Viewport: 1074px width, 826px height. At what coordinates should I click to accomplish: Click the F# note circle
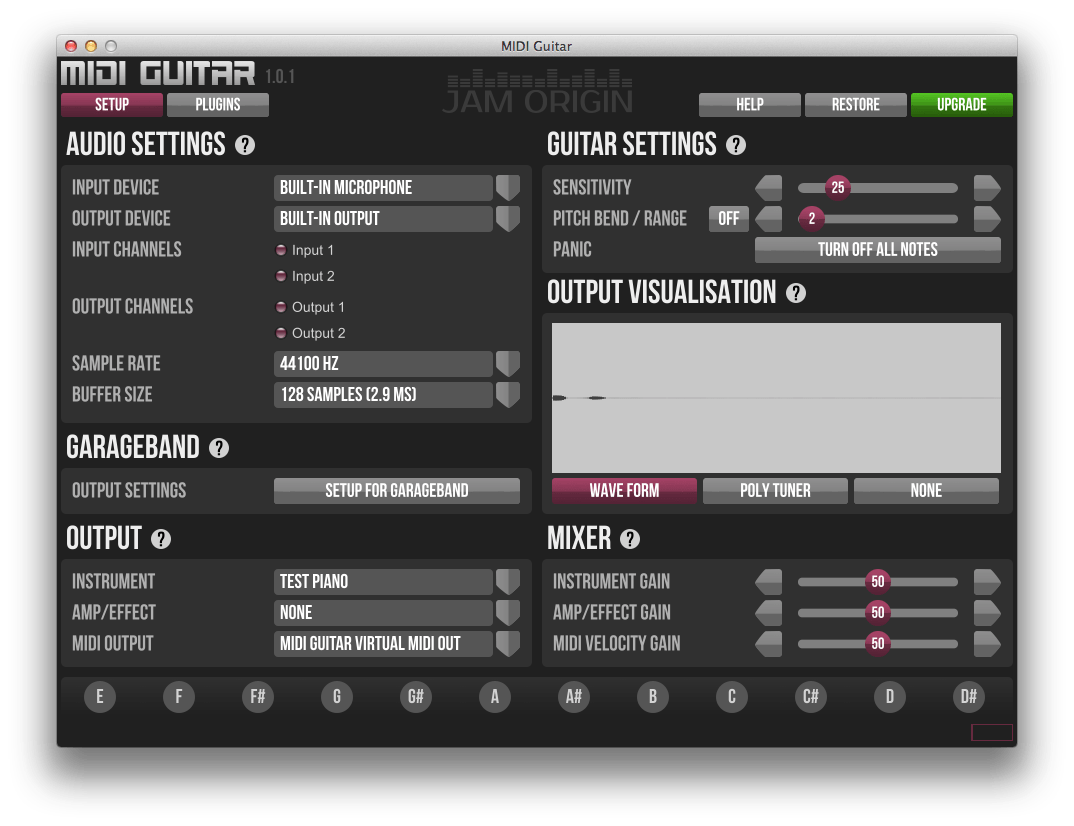point(258,697)
